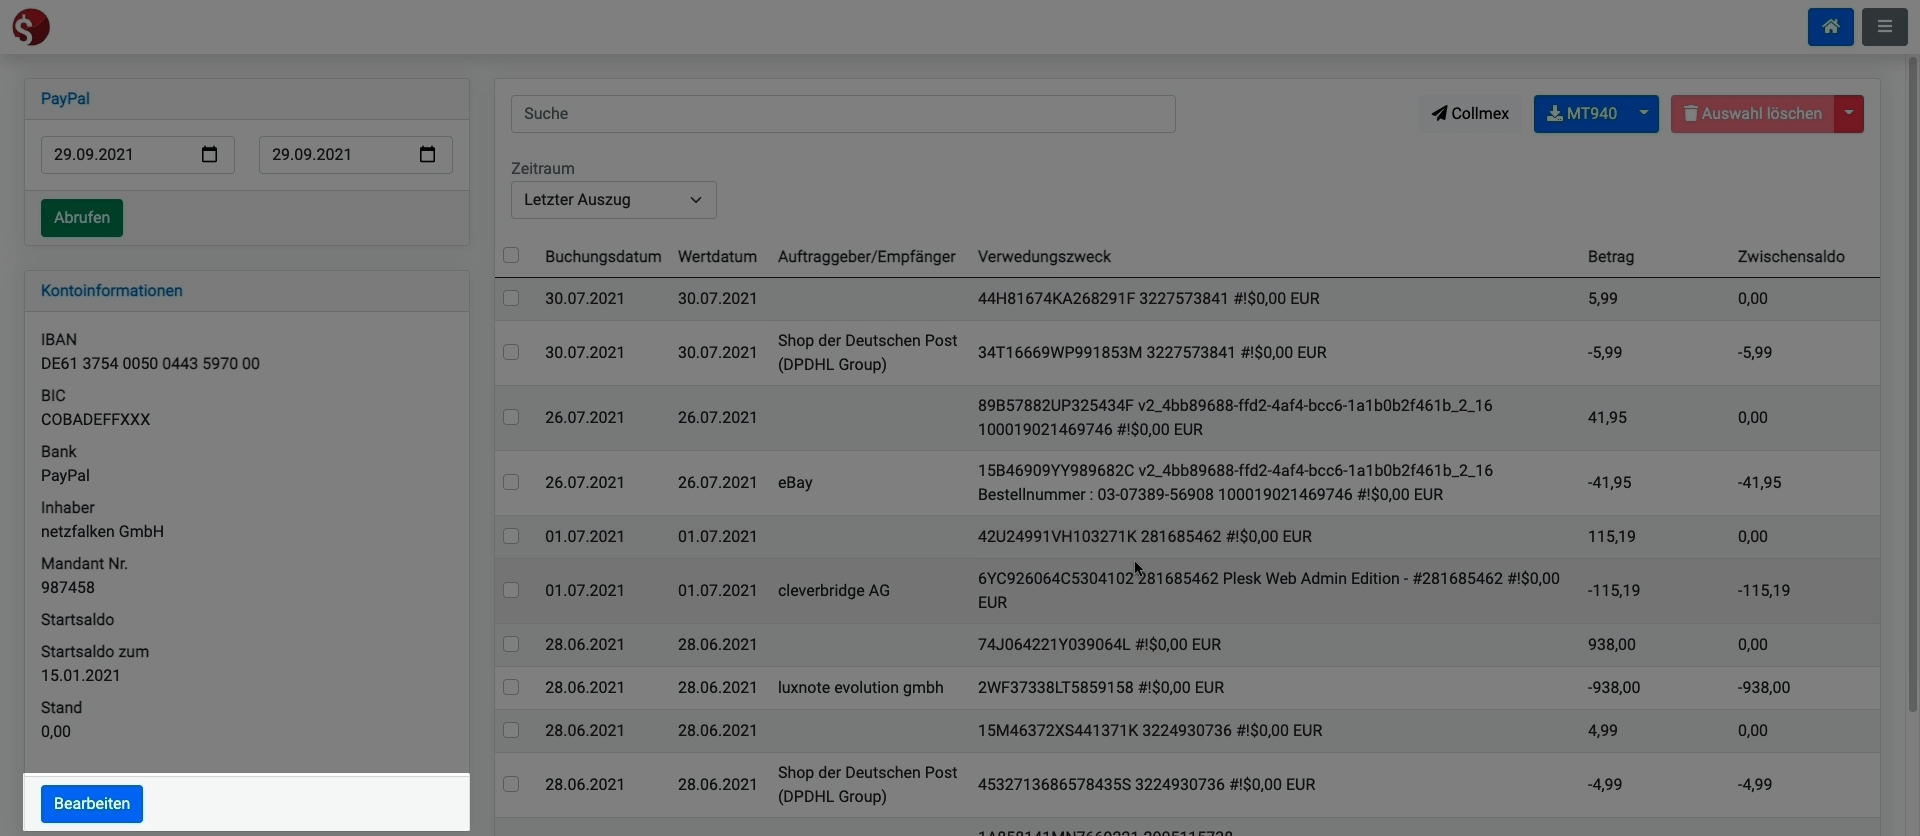
Task: Click the Kontoinformationen heading
Action: (x=112, y=291)
